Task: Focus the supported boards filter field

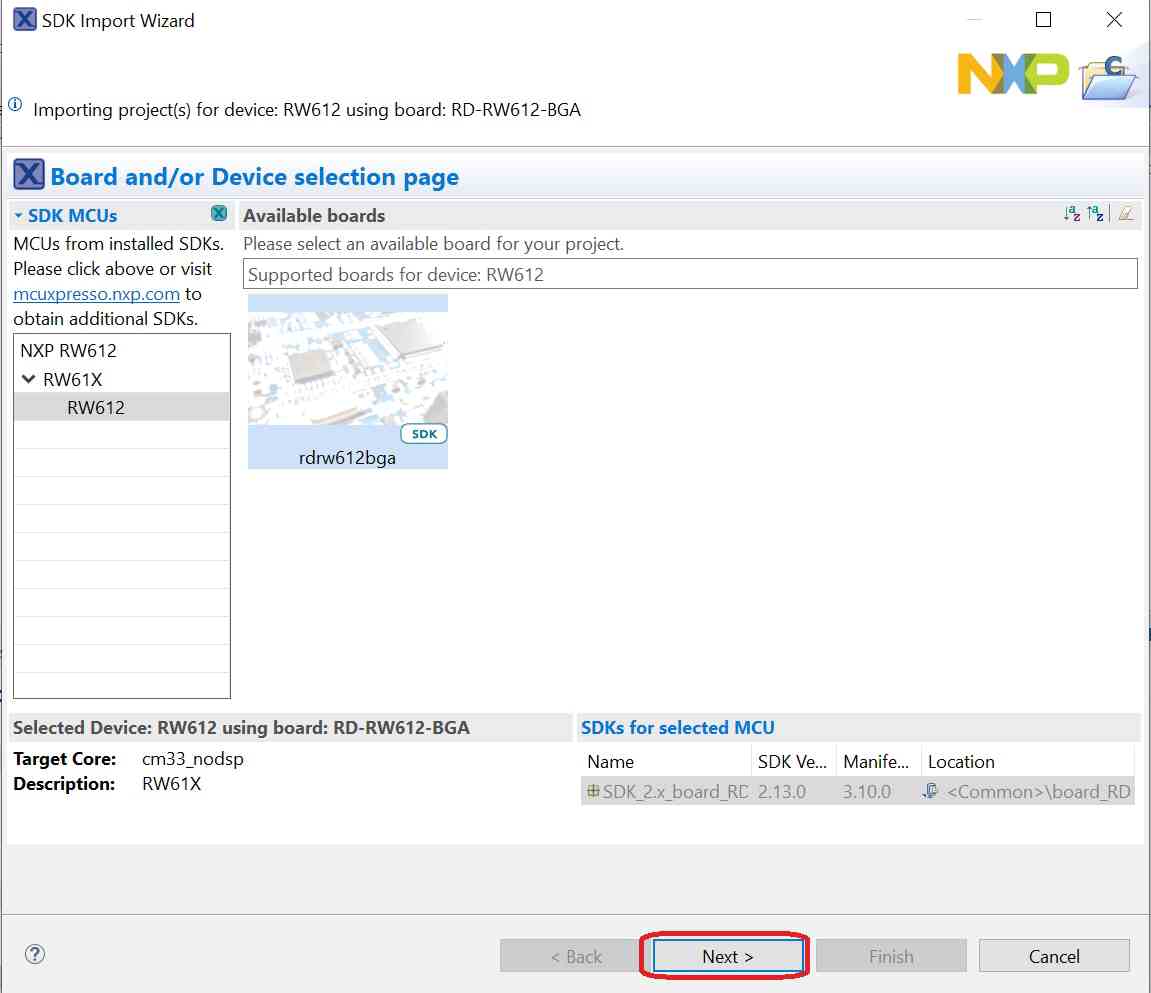Action: (x=690, y=274)
